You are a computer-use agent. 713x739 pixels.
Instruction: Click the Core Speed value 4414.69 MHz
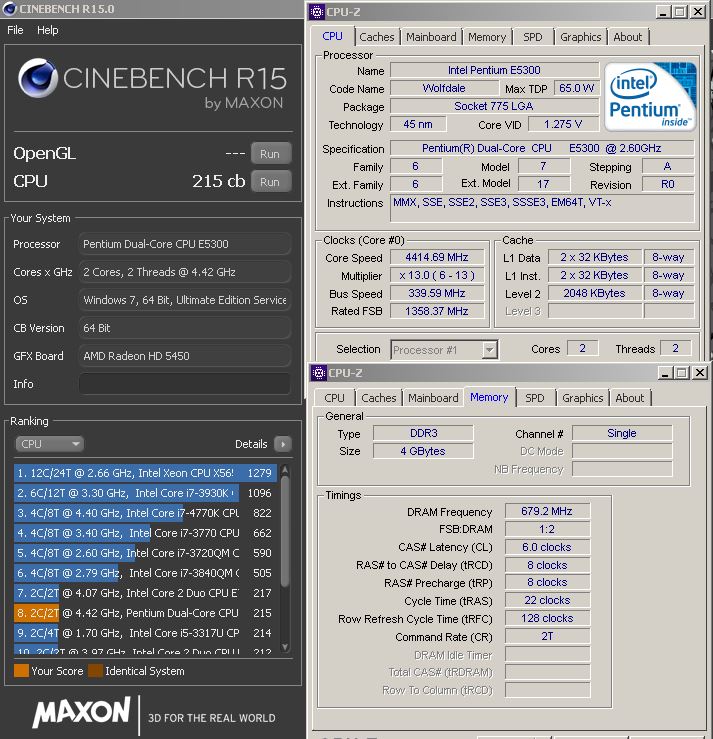(x=437, y=257)
